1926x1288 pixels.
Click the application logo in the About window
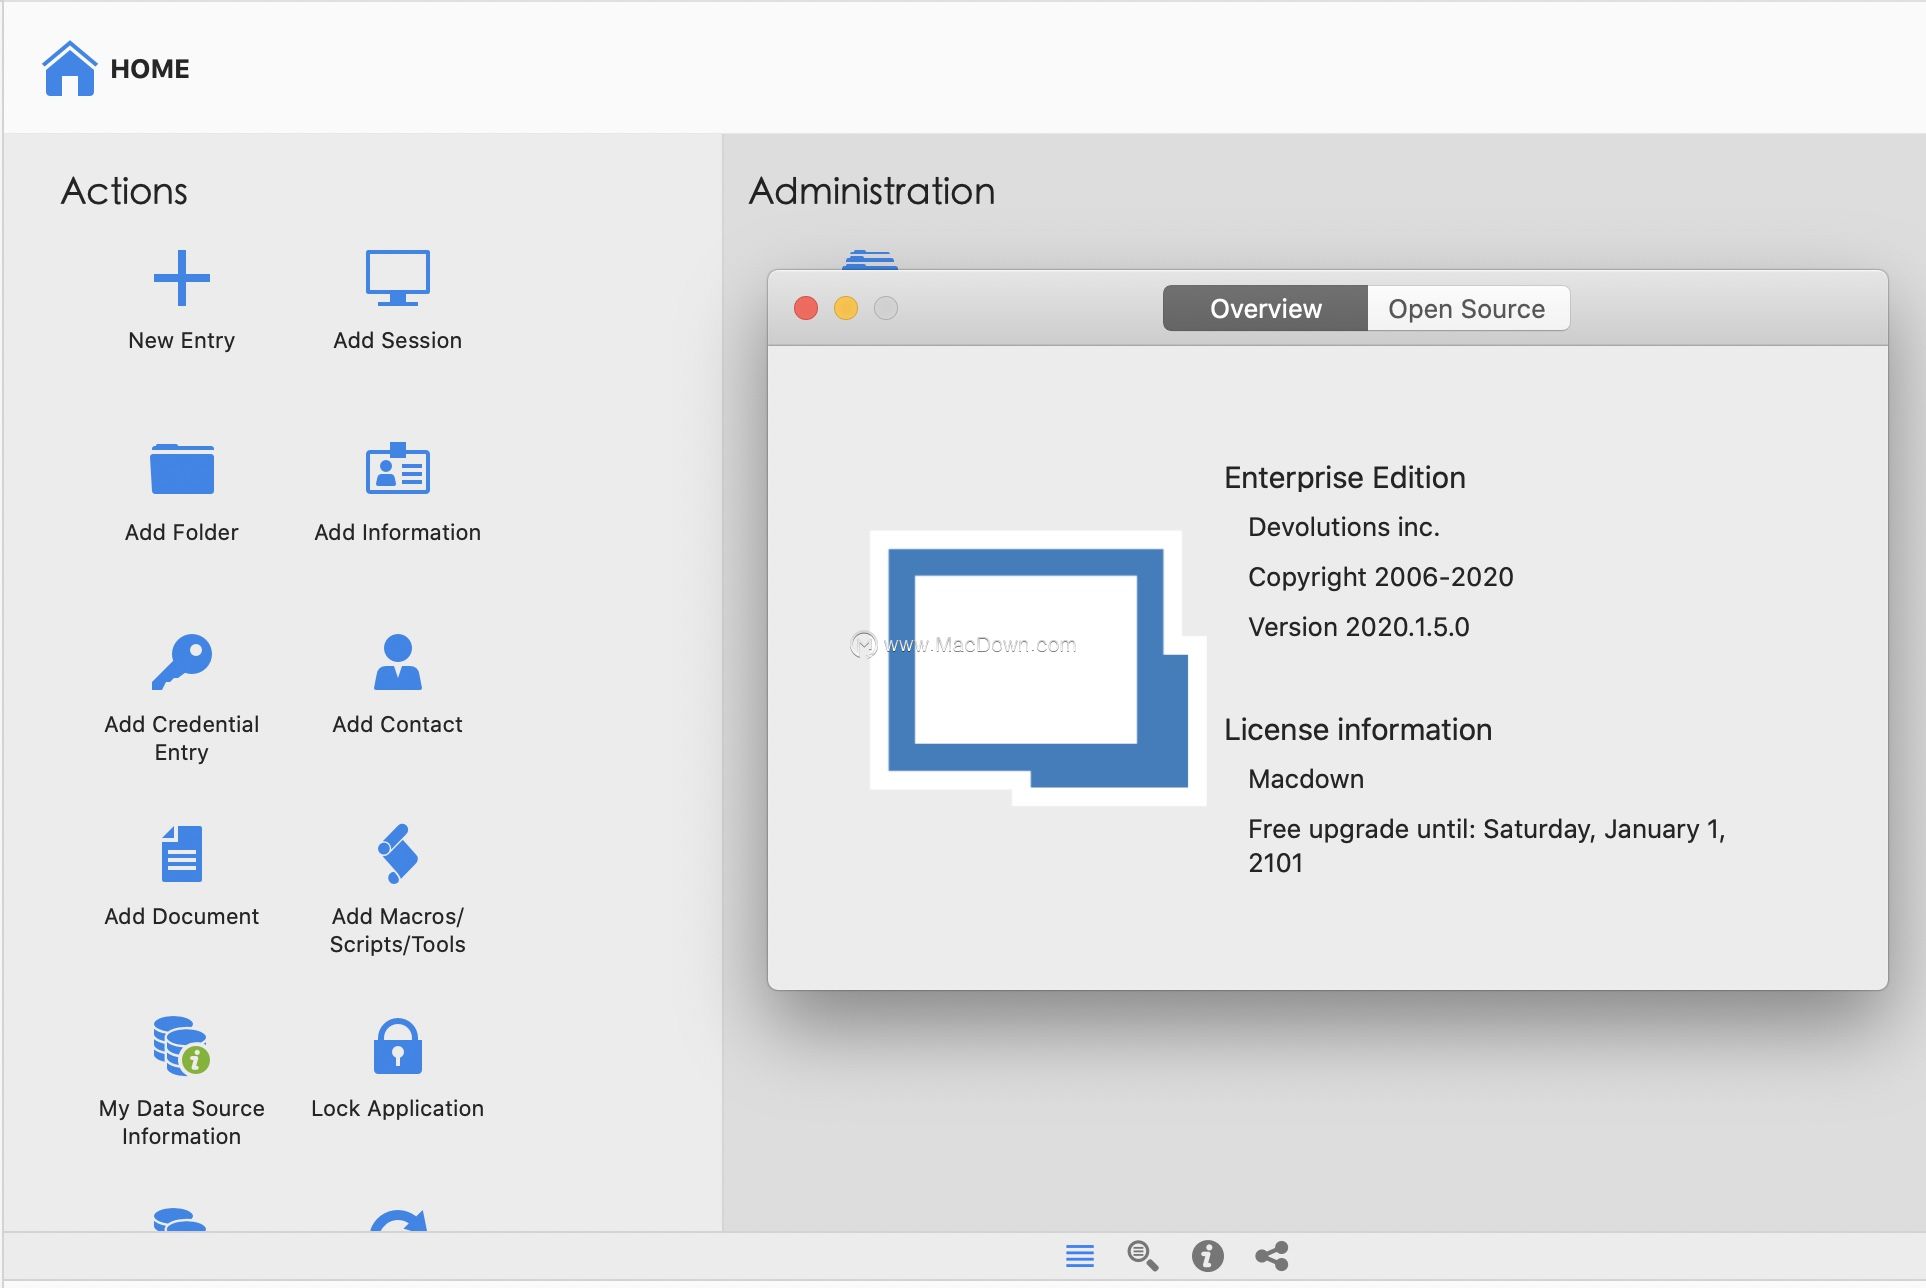coord(1038,667)
